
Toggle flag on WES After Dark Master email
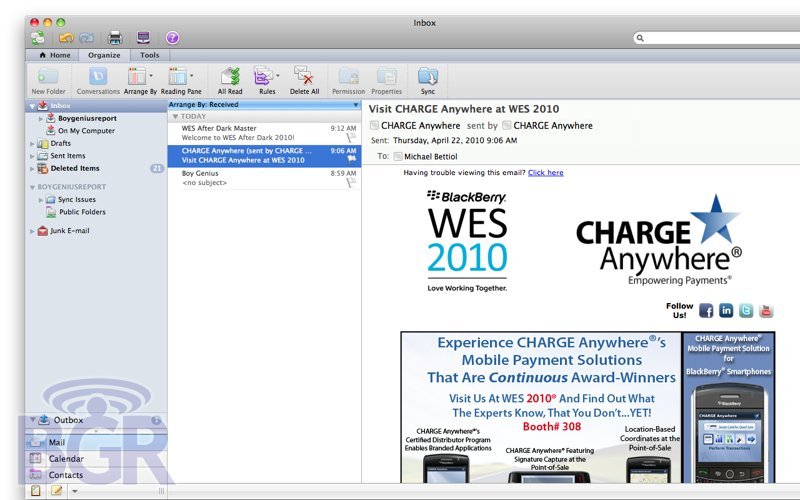click(x=350, y=138)
